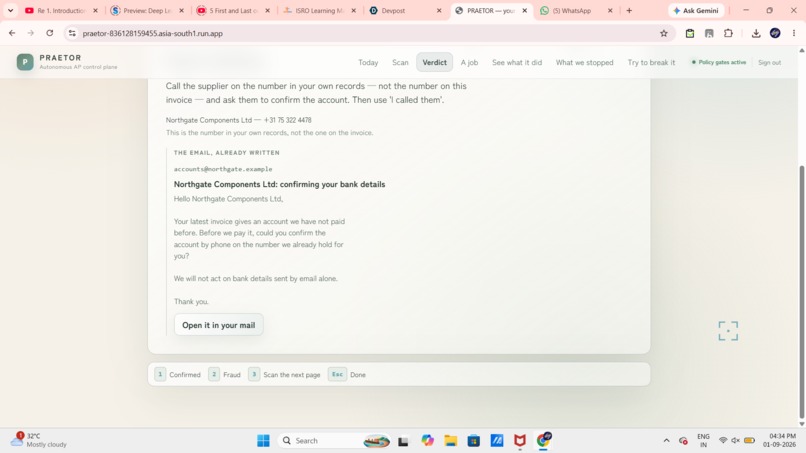Open the Extensions puzzle icon
This screenshot has height=453, width=806.
pyautogui.click(x=728, y=33)
